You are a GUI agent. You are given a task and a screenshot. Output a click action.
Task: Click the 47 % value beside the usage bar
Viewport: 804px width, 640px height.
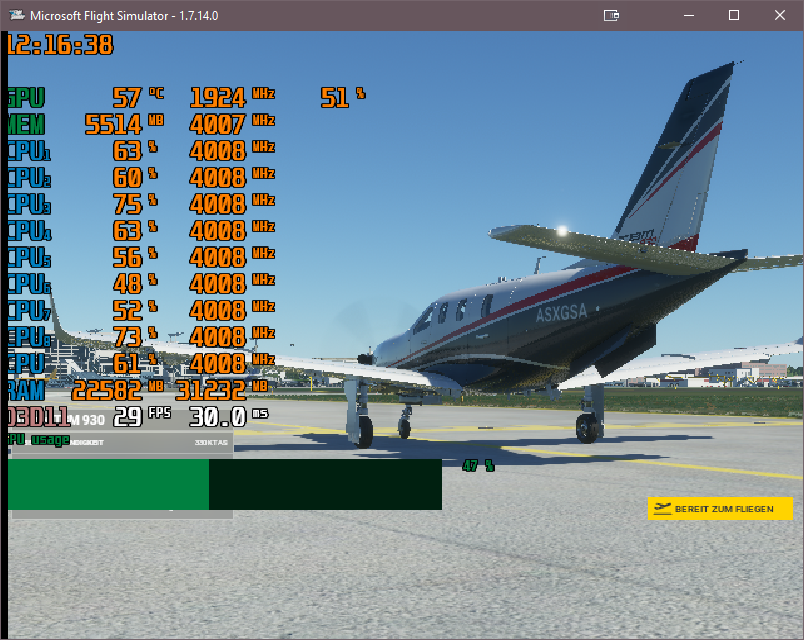tap(478, 466)
